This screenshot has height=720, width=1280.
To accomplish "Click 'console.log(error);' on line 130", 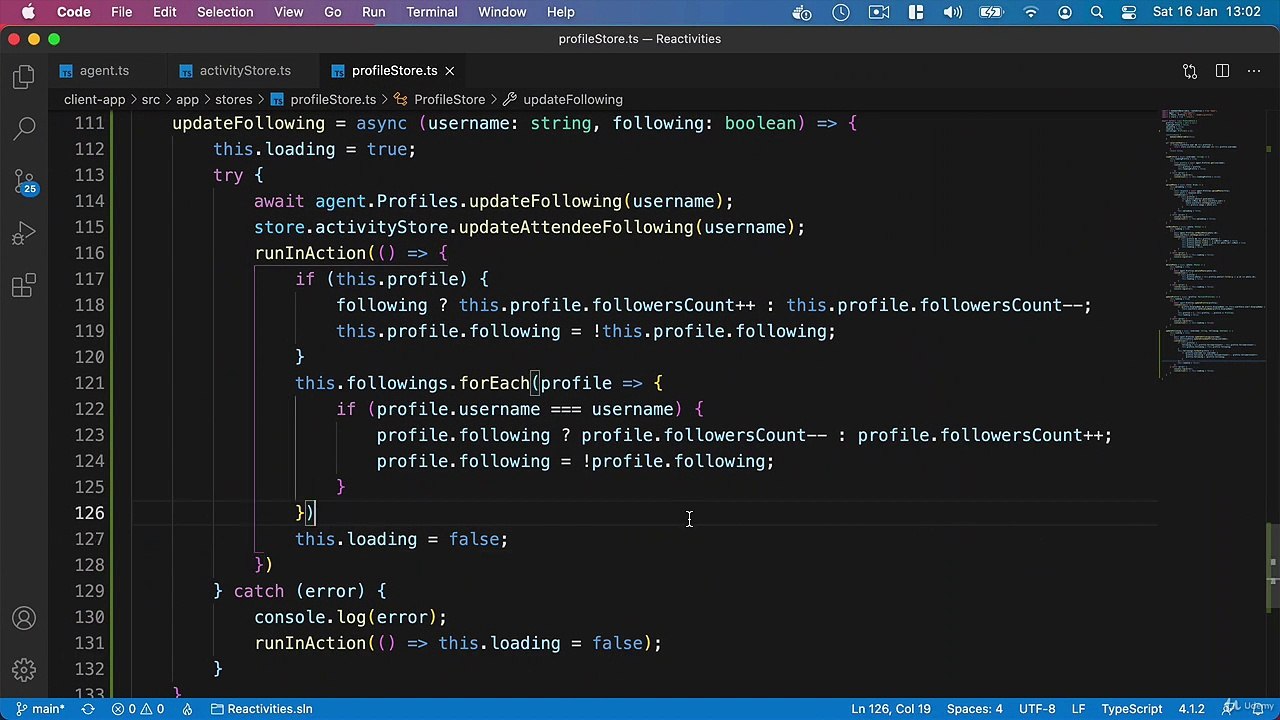I will pos(351,617).
